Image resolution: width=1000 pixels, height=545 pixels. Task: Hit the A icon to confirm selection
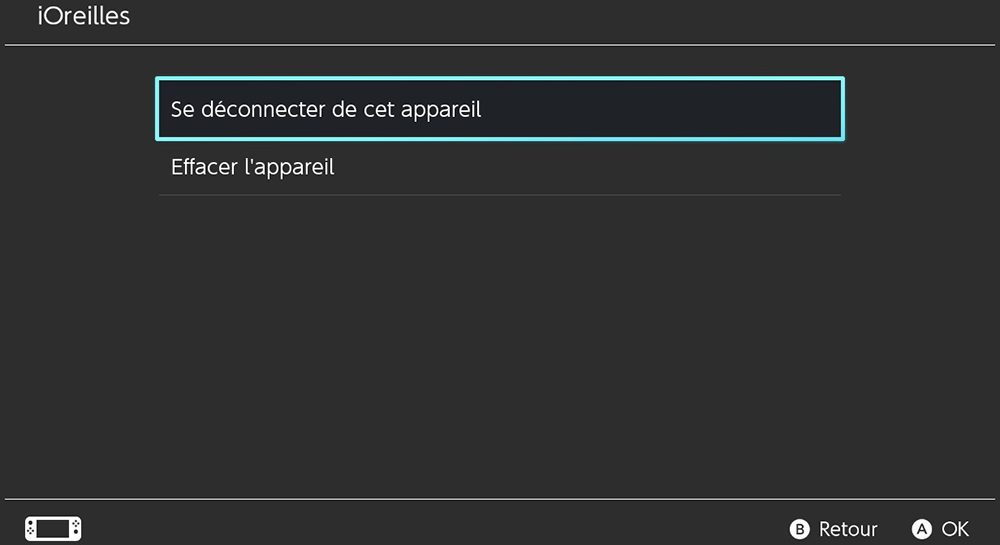click(921, 529)
